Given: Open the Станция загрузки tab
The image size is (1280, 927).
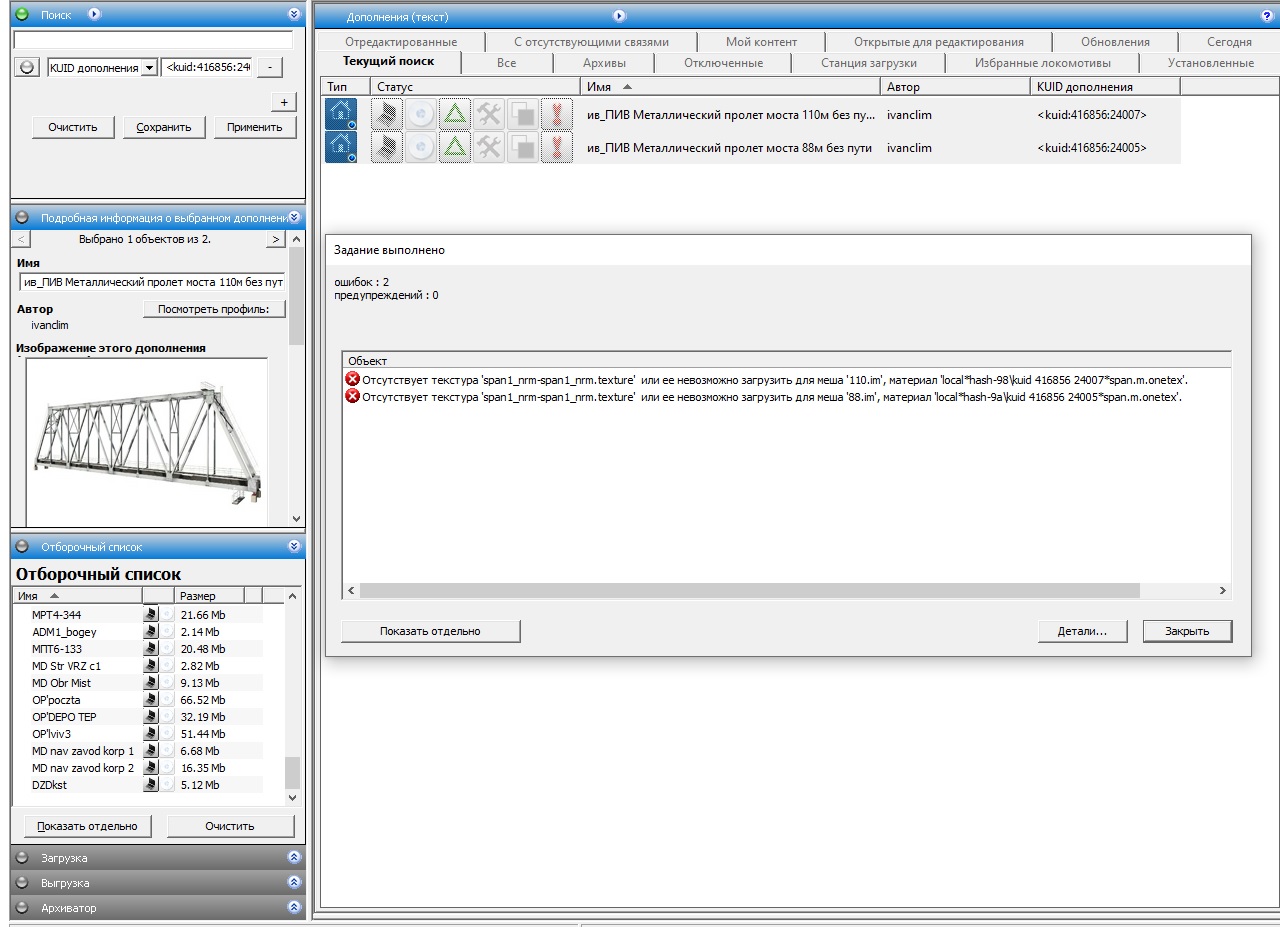Looking at the screenshot, I should point(868,63).
